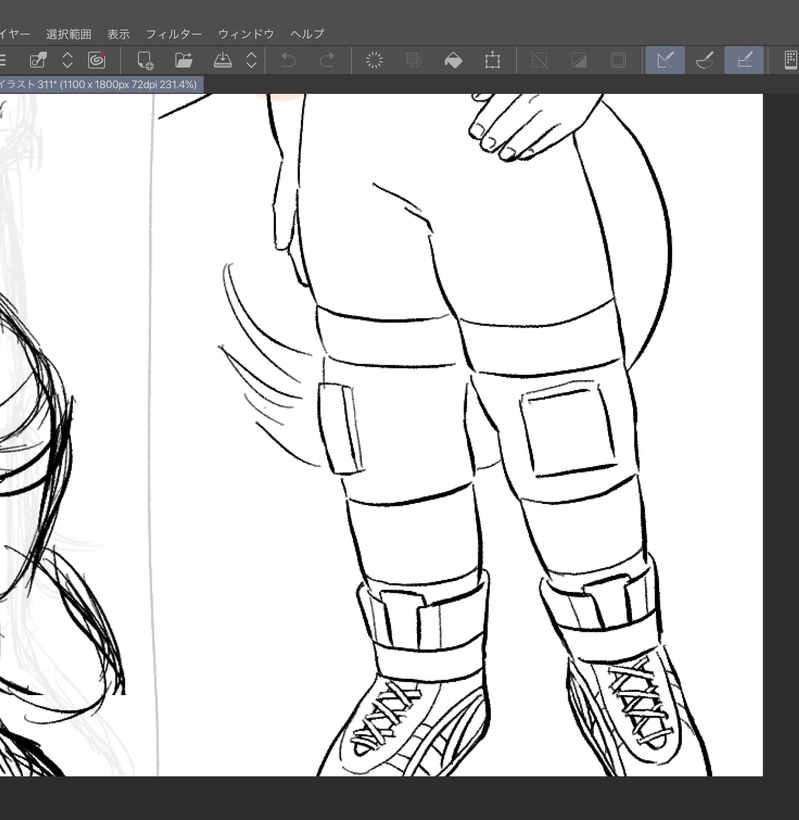Toggle Snap to special ruler
This screenshot has width=799, height=820.
[704, 60]
